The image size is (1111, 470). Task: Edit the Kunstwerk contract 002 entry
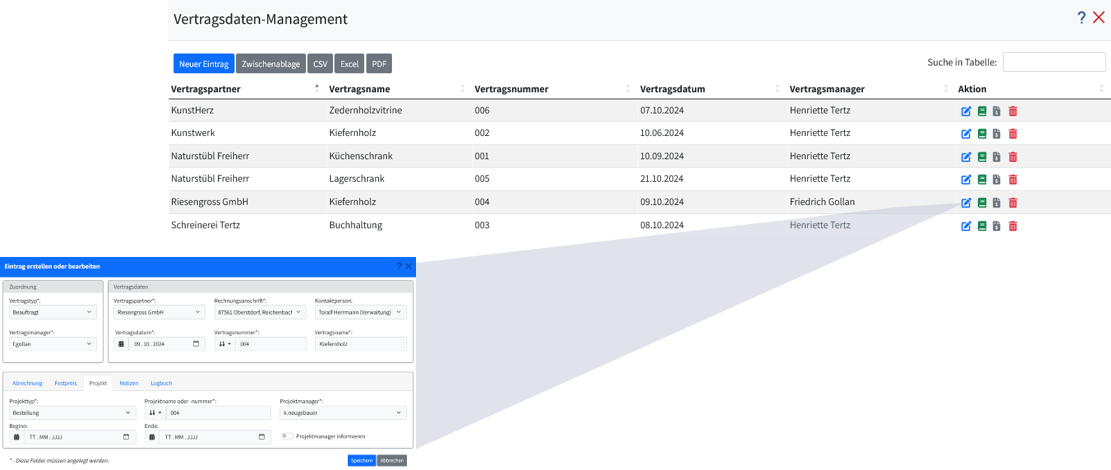click(x=965, y=134)
